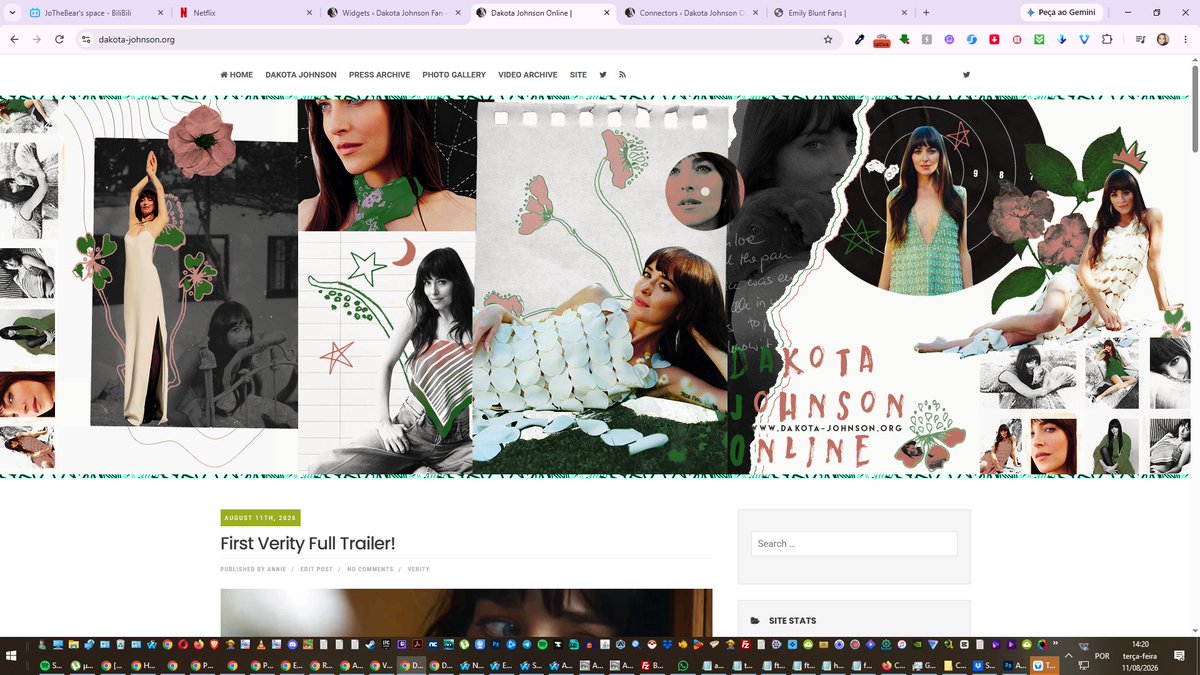Open the Windows Start menu
The image size is (1200, 675).
11,655
